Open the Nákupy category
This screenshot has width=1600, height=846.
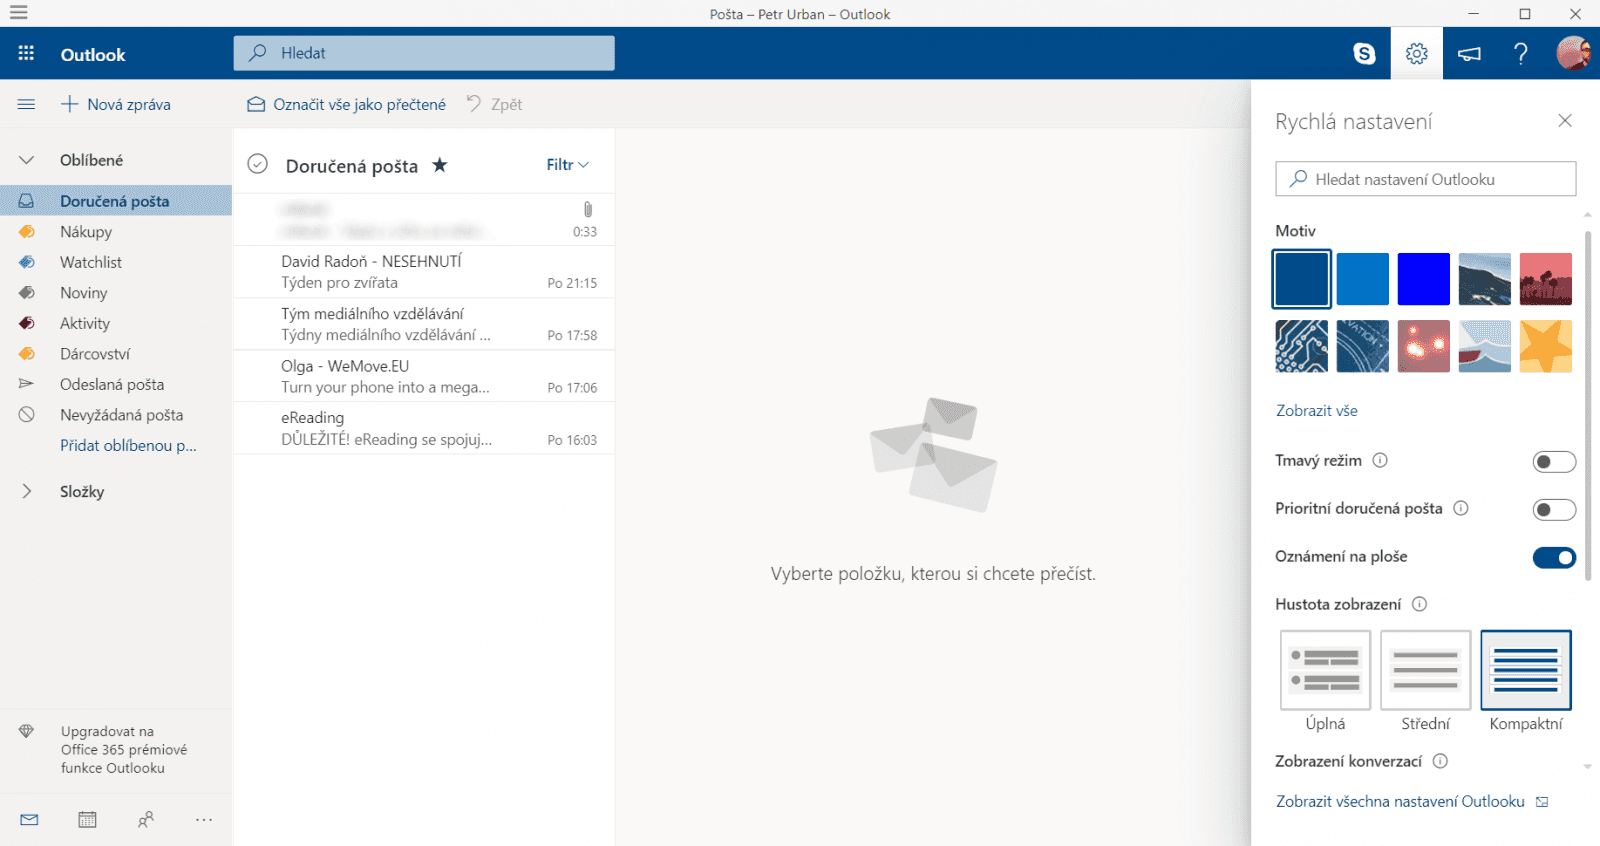pyautogui.click(x=116, y=232)
